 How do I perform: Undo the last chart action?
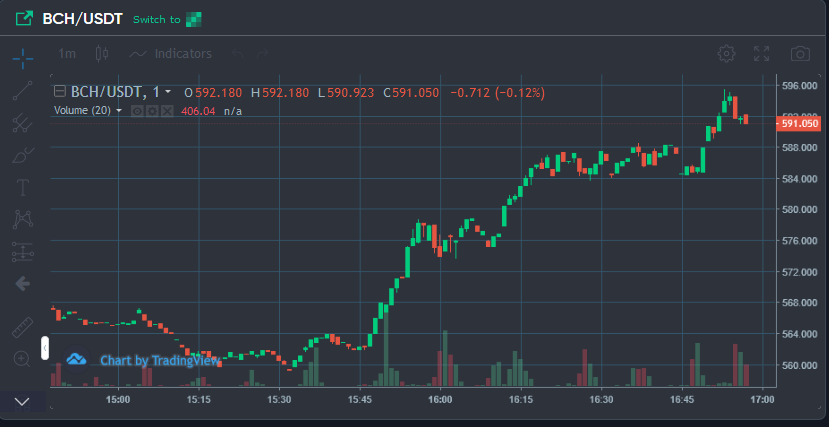237,54
